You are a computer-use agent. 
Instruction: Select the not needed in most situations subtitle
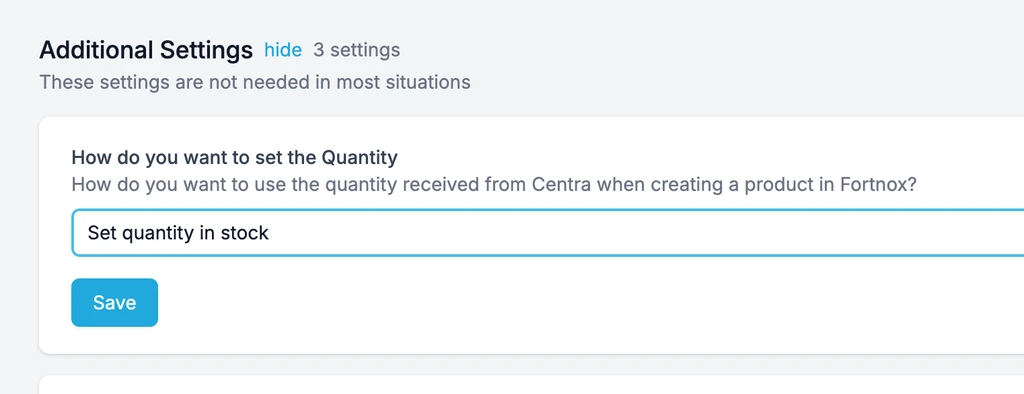(x=255, y=82)
